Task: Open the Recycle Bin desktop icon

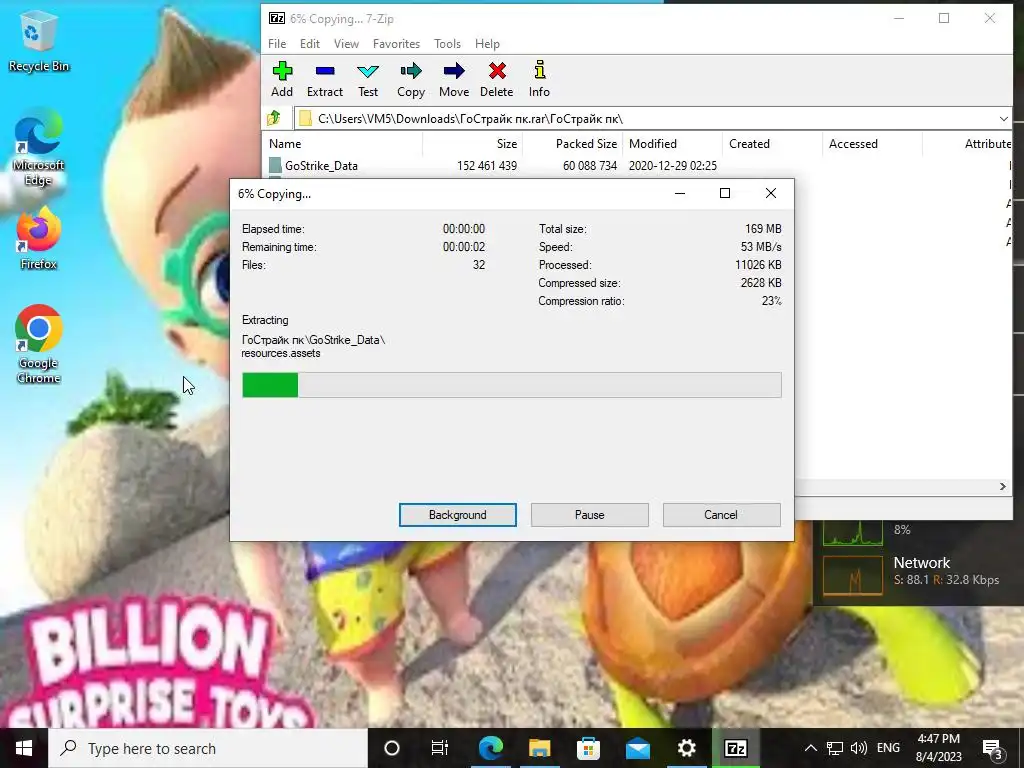Action: click(39, 43)
